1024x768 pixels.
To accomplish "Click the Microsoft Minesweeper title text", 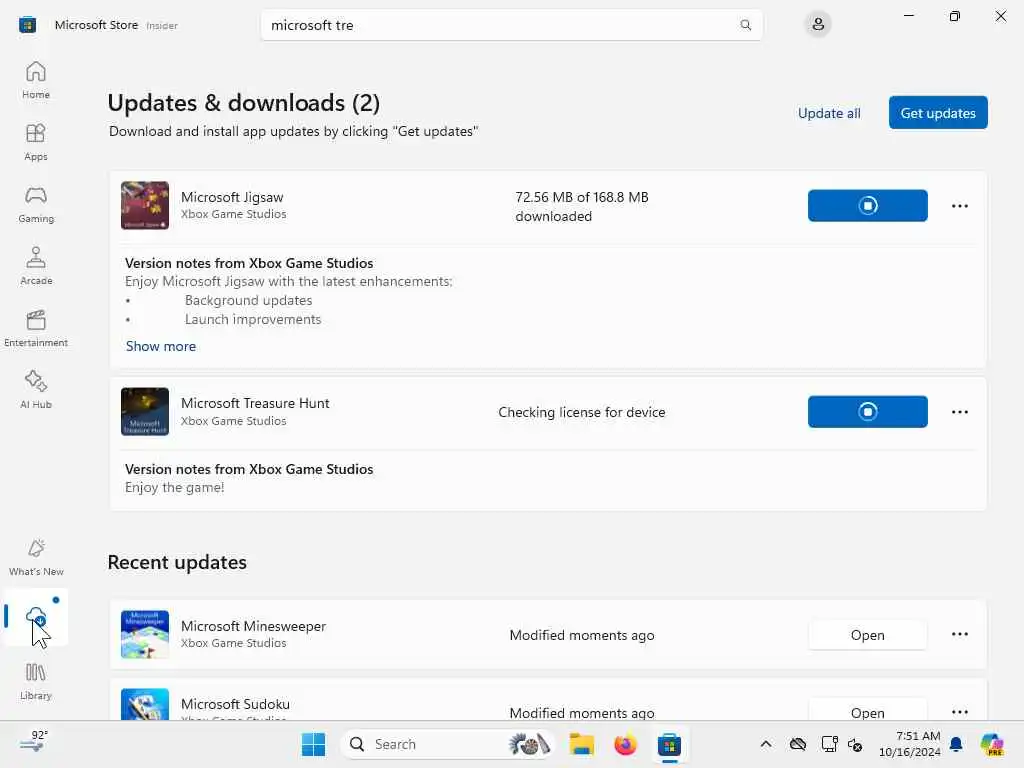I will pos(253,626).
